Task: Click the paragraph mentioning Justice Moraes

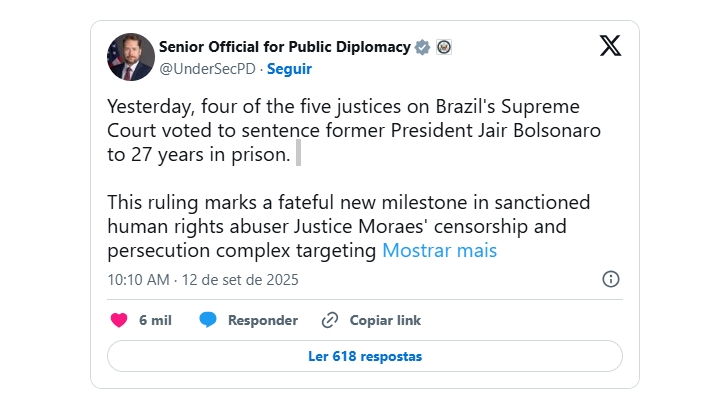Action: coord(349,227)
